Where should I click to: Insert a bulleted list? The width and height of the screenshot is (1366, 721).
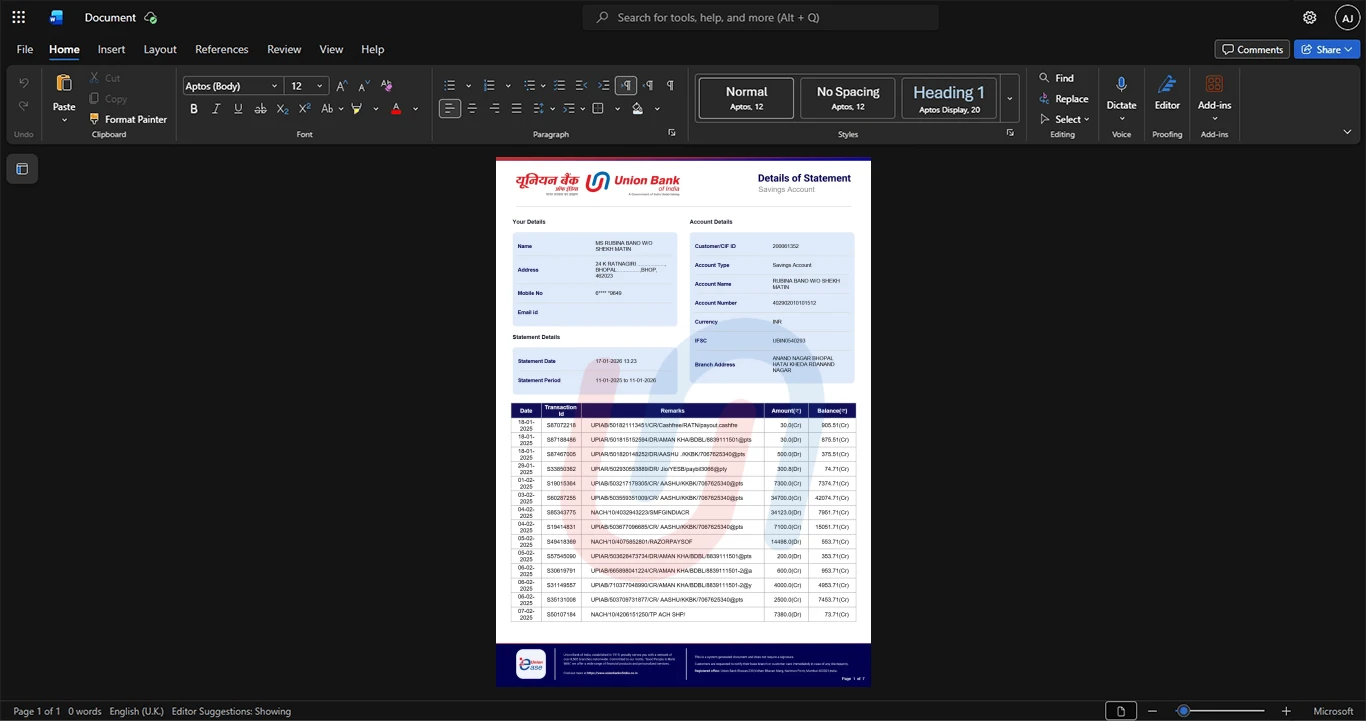tap(450, 86)
